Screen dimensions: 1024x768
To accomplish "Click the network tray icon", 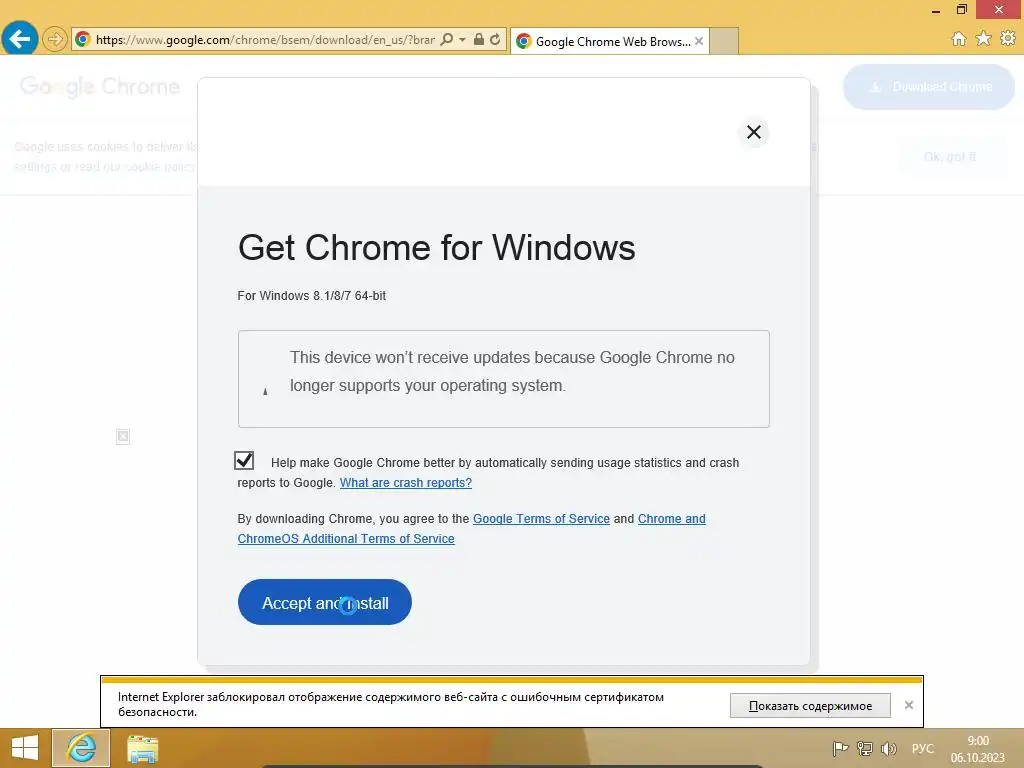I will click(865, 748).
